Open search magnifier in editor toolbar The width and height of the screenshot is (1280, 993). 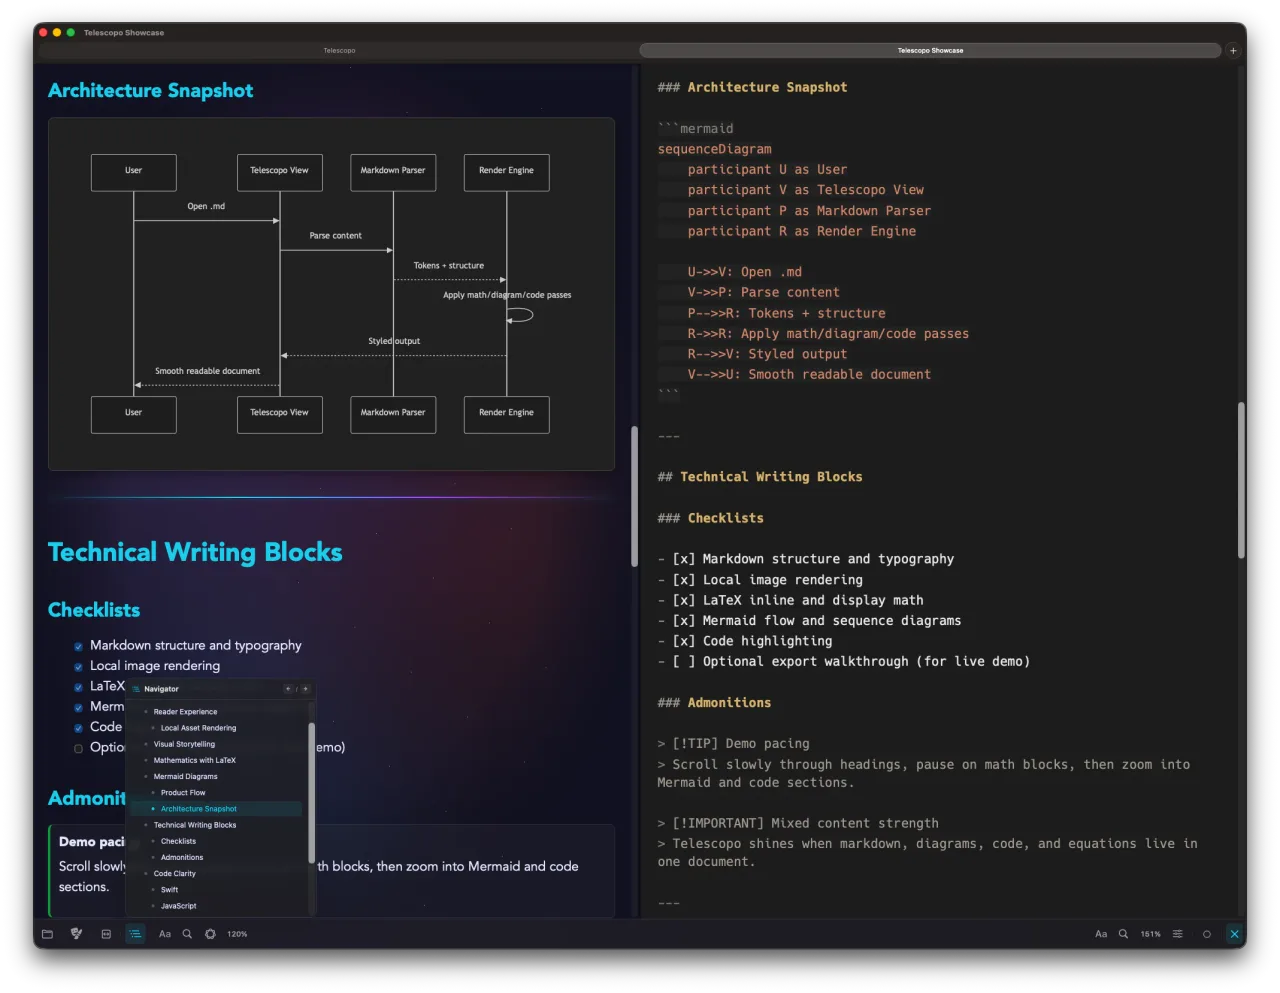(x=1123, y=934)
